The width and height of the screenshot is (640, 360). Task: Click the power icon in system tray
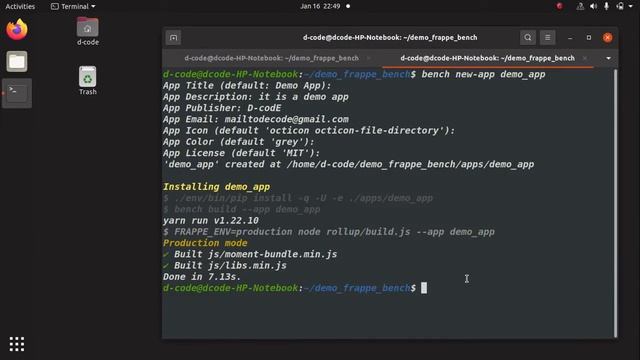[620, 6]
